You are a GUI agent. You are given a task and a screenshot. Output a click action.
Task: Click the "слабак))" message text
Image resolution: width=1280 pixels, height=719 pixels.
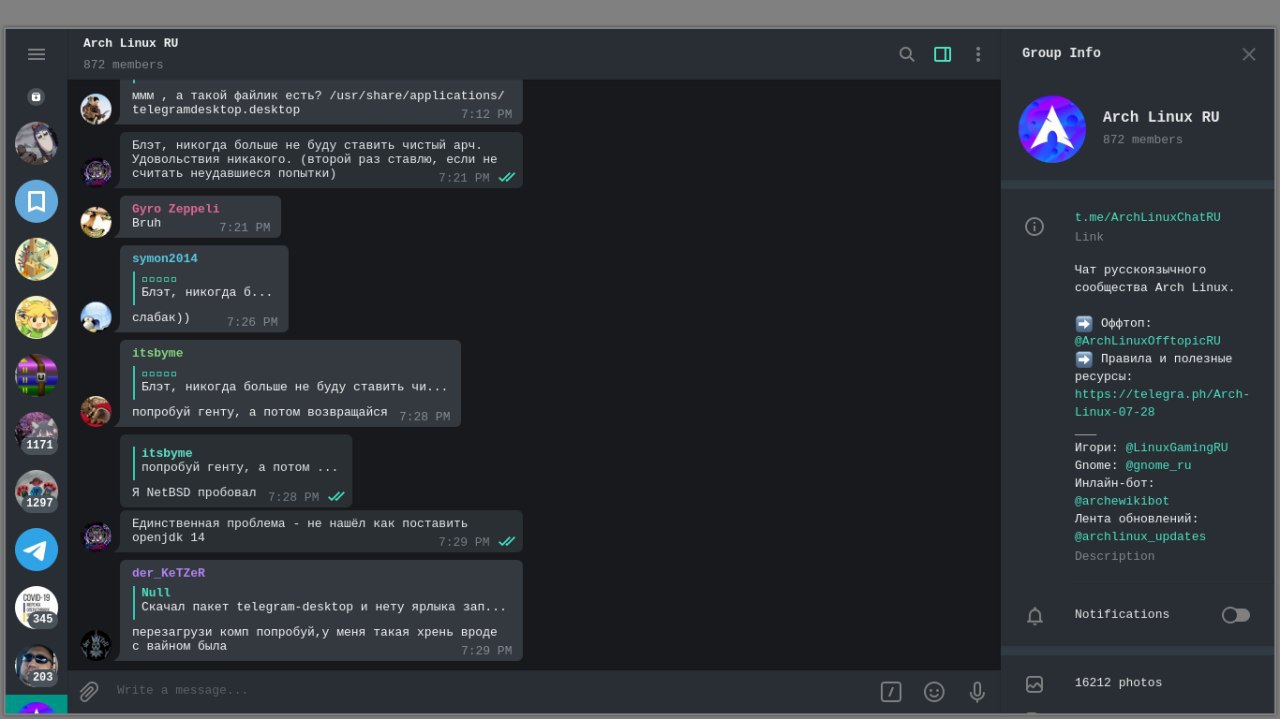point(161,318)
